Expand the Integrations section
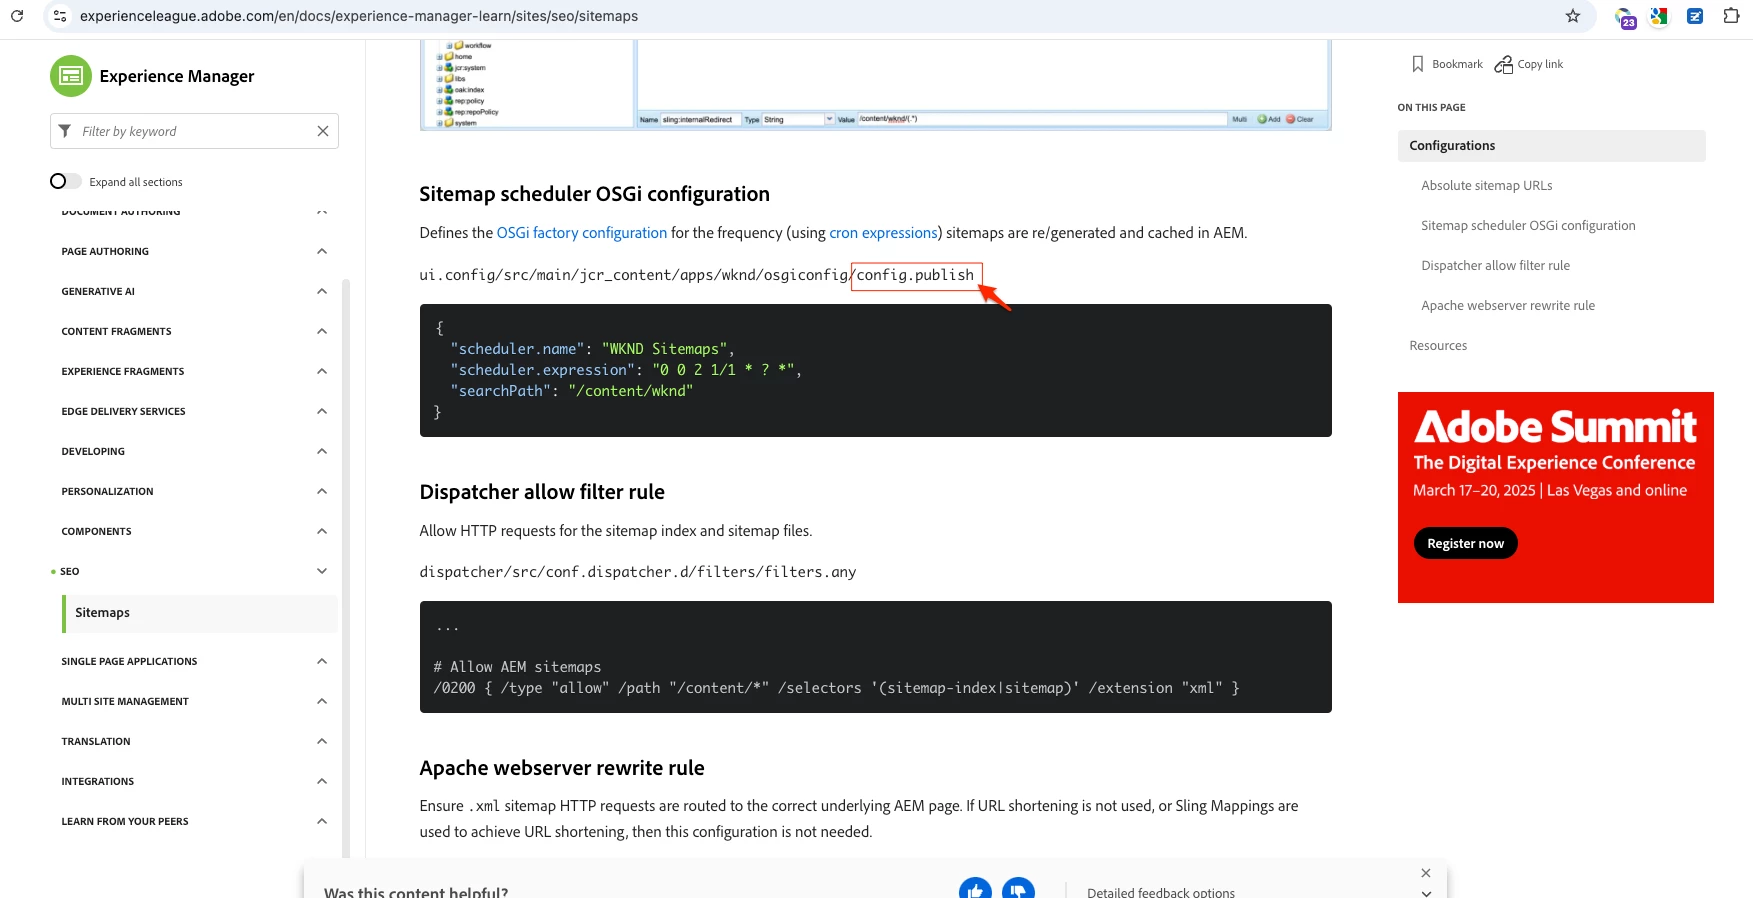Screen dimensions: 1753x898 coord(322,781)
